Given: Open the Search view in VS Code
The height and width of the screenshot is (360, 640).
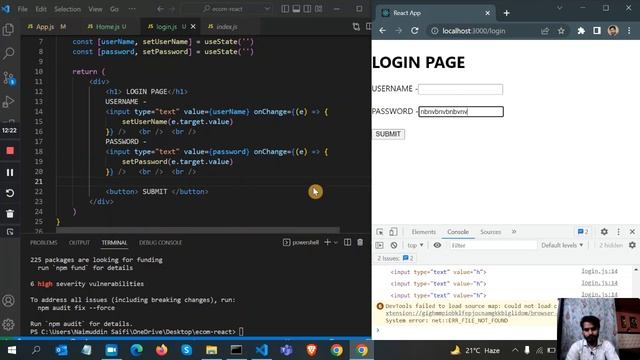Looking at the screenshot, I should tap(8, 53).
